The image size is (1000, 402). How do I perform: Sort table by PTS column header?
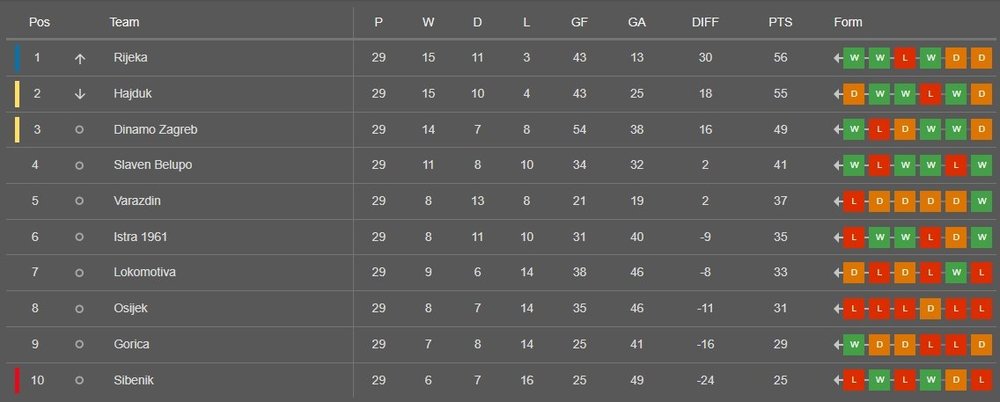point(780,22)
